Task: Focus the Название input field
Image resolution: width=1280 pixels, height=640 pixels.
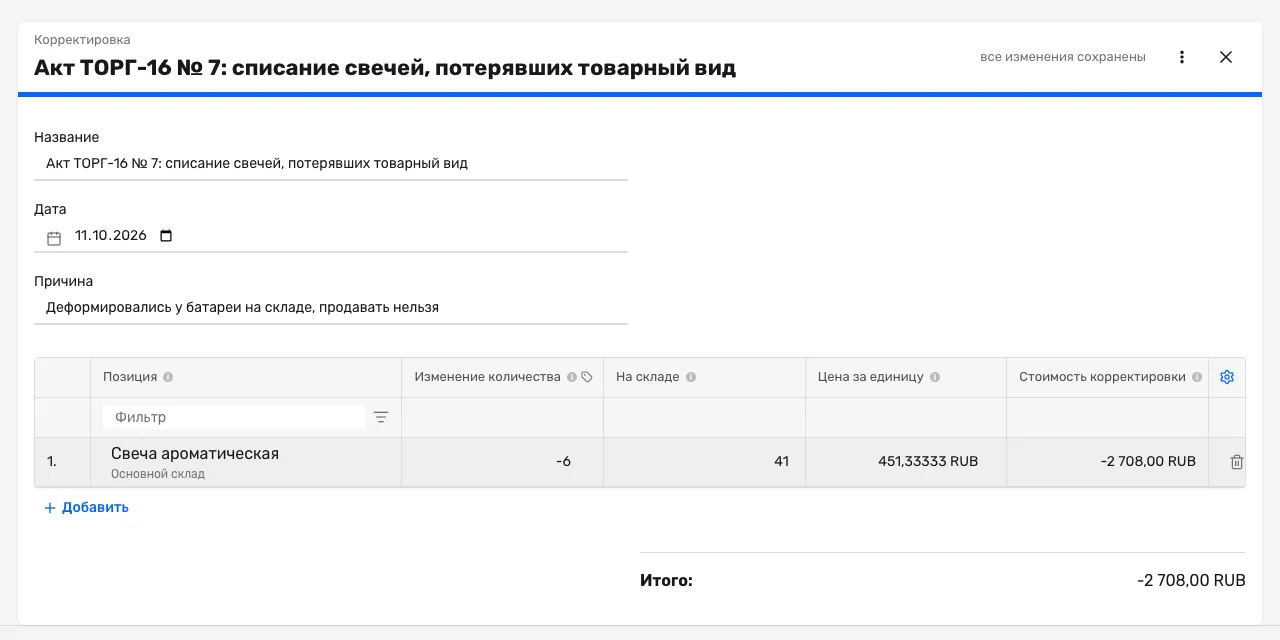Action: [331, 163]
